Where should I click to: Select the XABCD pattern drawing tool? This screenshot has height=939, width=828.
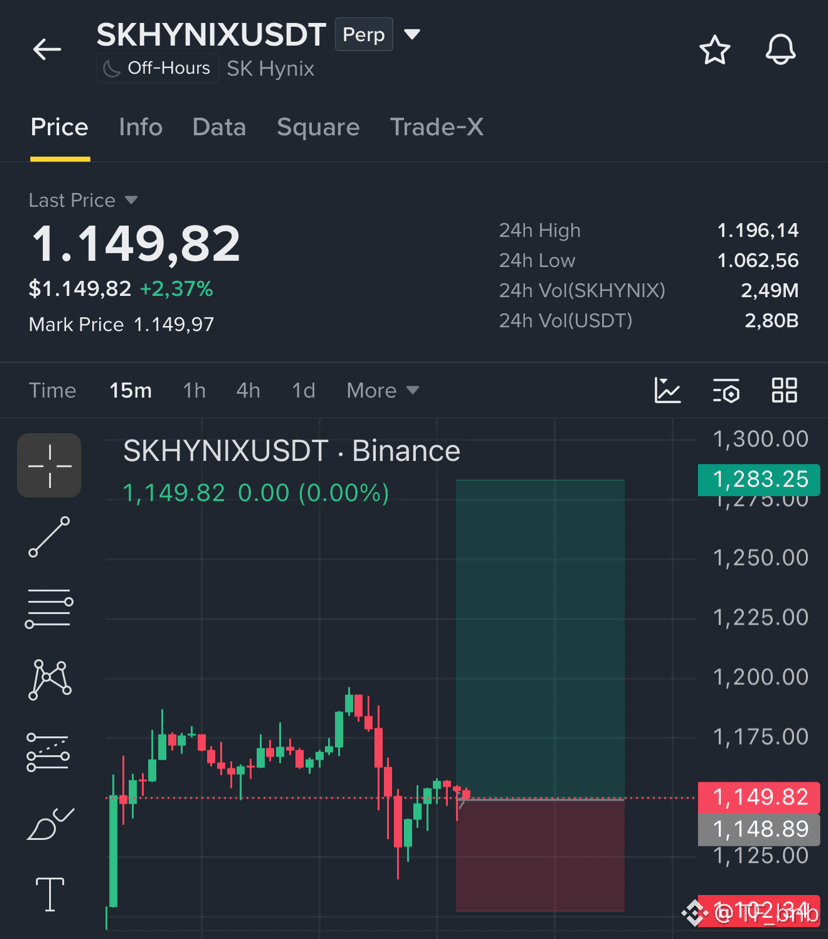50,680
